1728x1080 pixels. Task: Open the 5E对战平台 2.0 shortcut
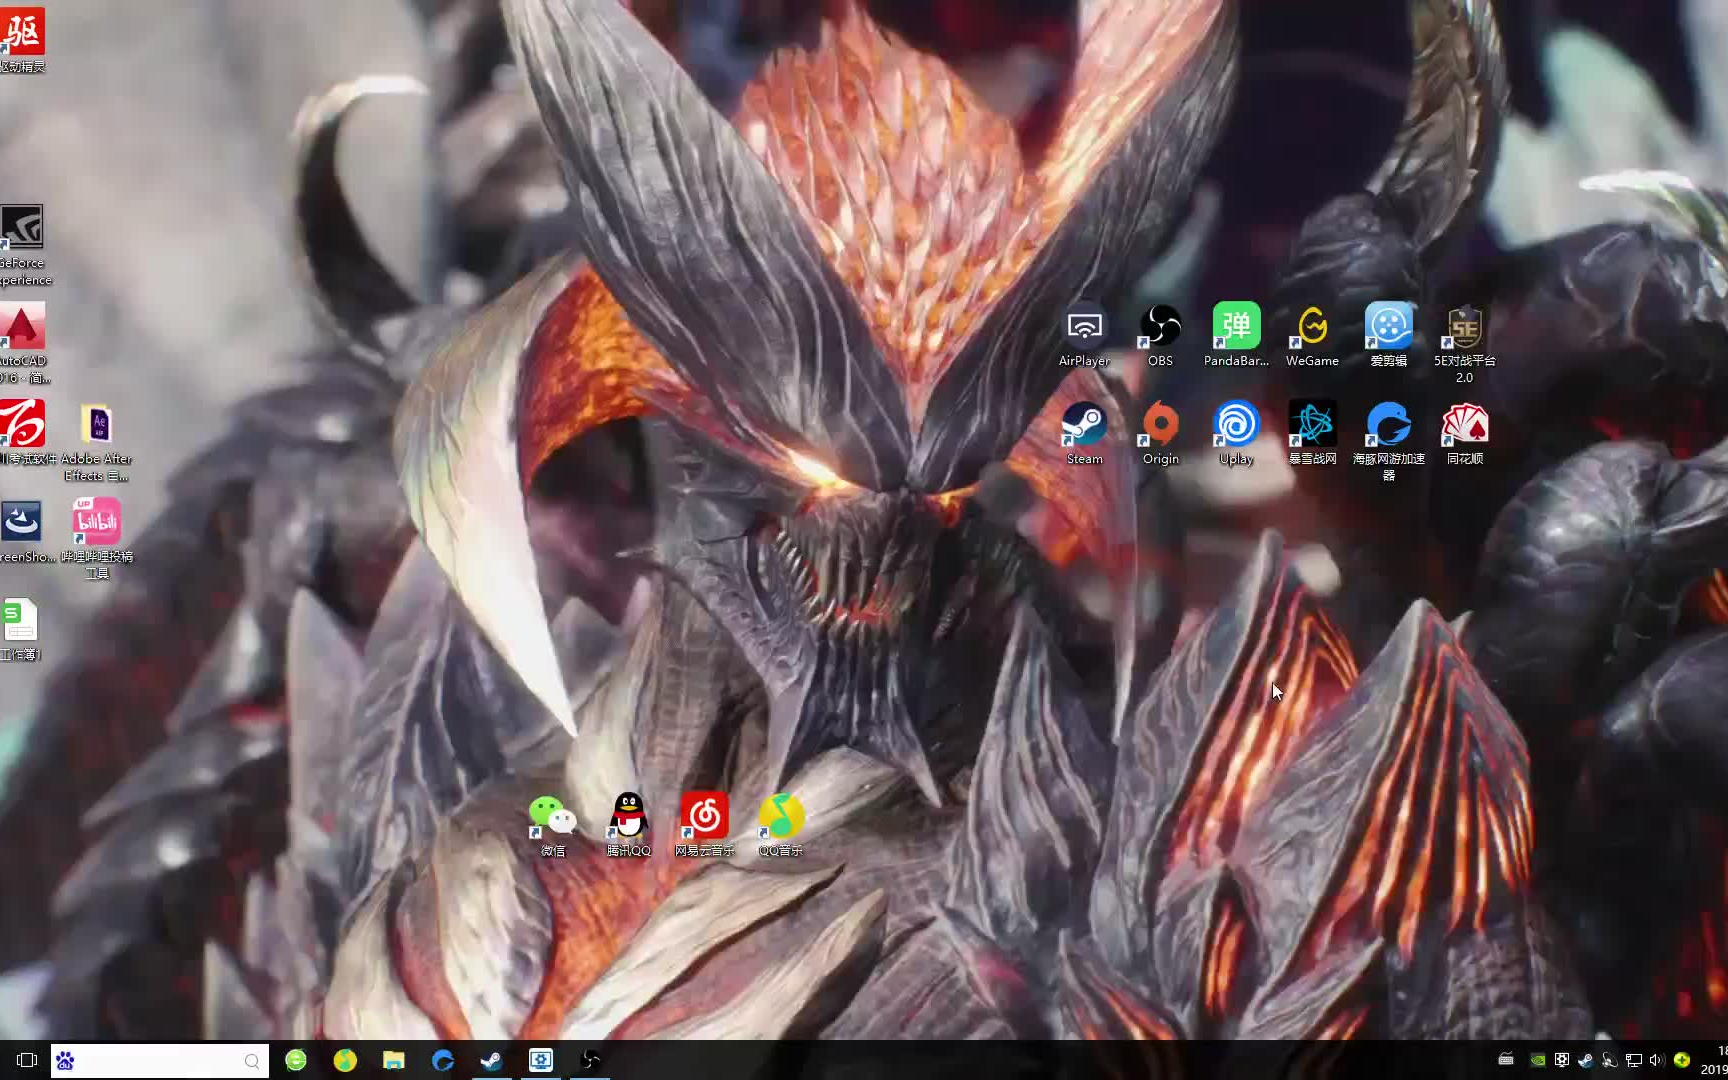pos(1464,343)
